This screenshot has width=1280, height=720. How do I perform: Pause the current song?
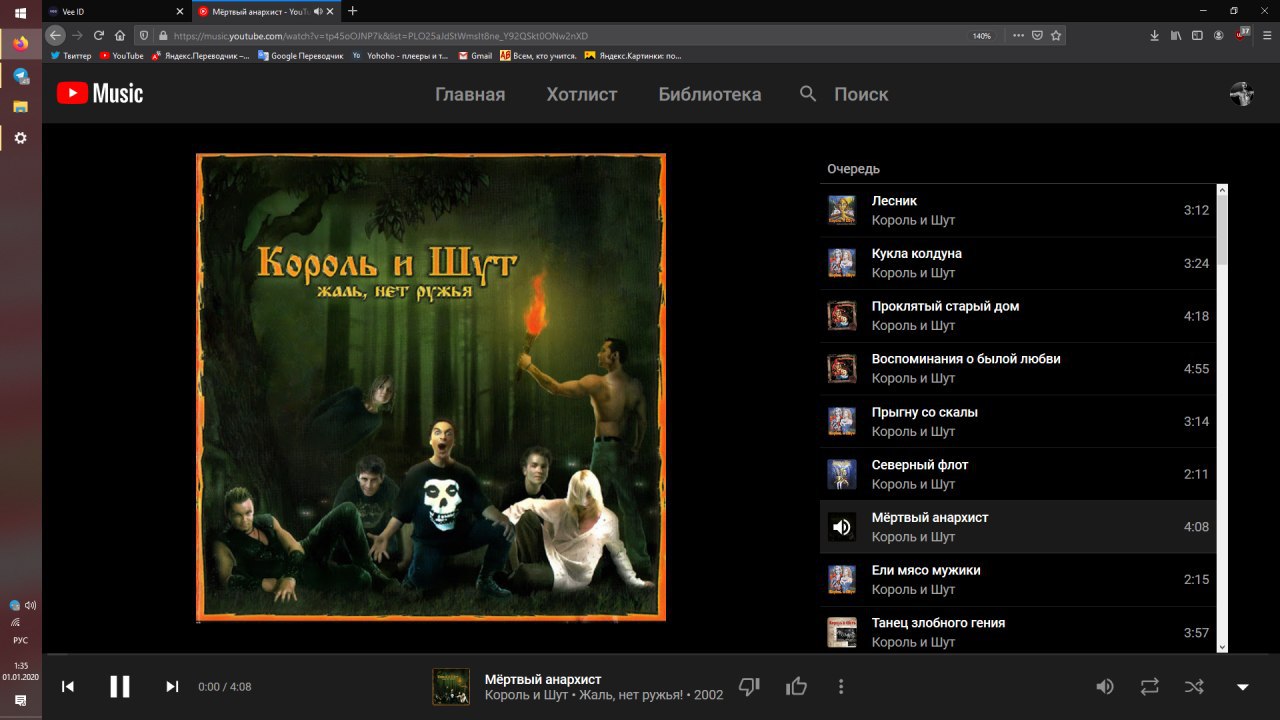[120, 686]
